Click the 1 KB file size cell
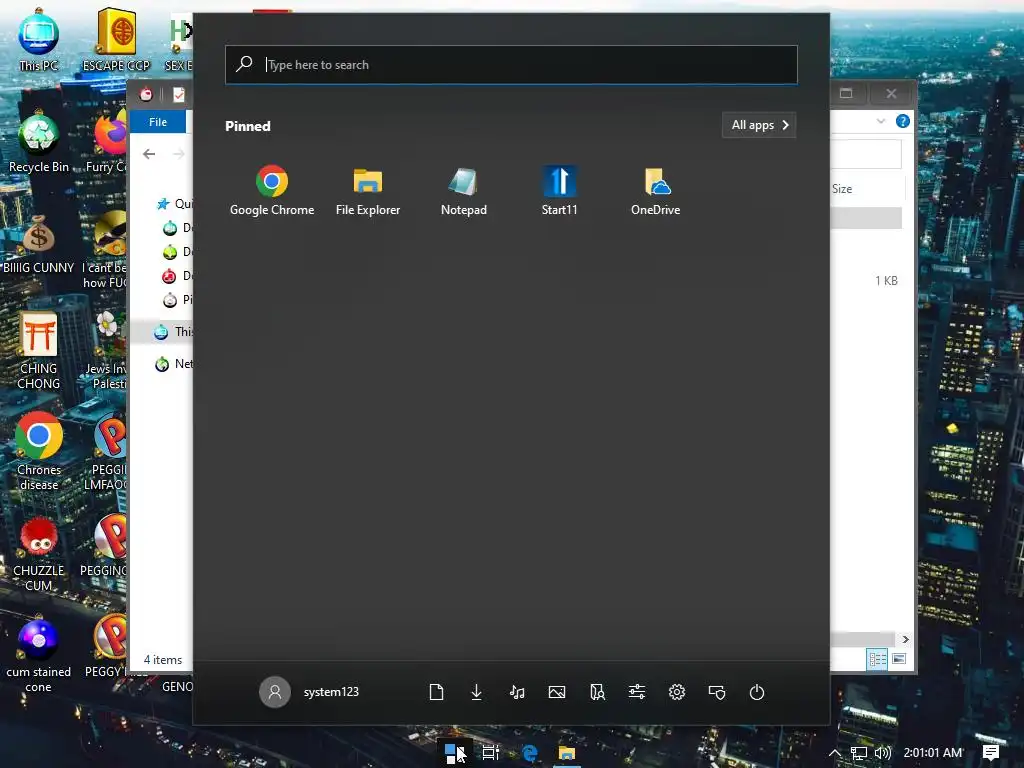This screenshot has width=1024, height=768. (886, 281)
